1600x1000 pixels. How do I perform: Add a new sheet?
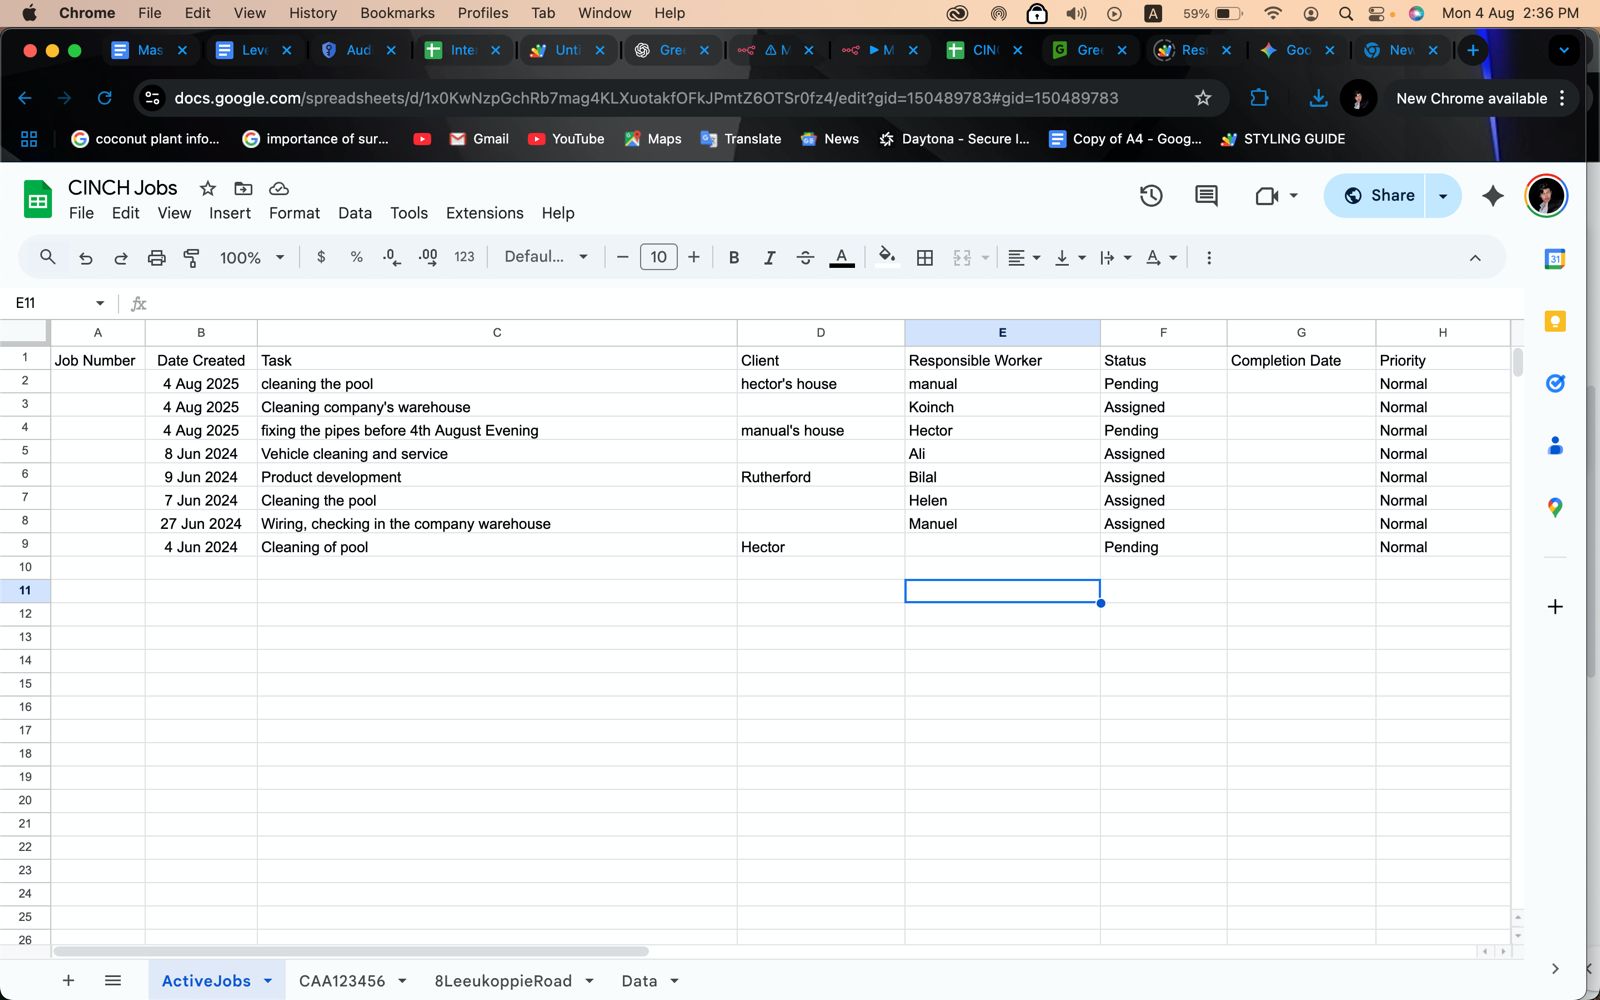coord(68,981)
